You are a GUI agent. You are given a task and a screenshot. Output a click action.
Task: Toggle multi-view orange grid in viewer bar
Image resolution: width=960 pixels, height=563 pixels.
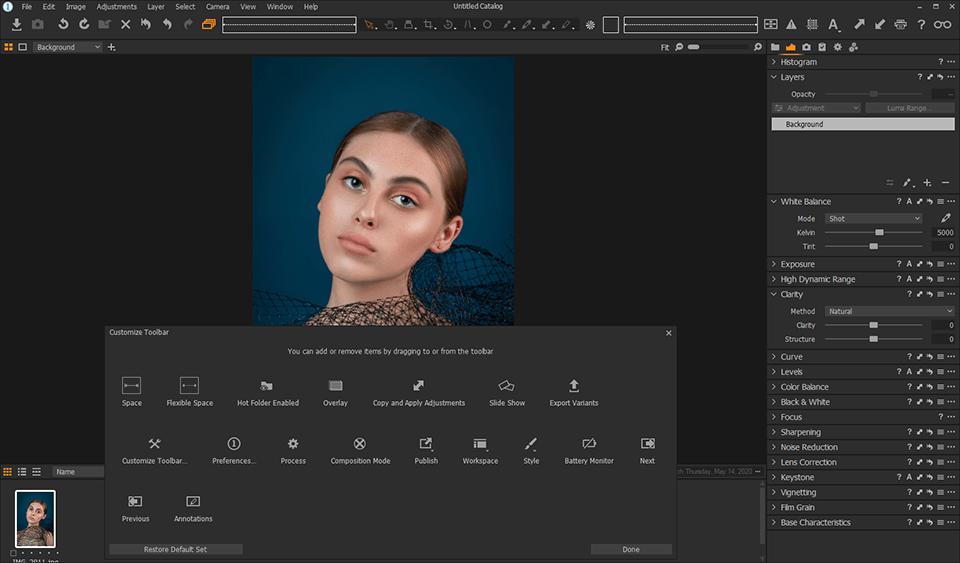(9, 47)
